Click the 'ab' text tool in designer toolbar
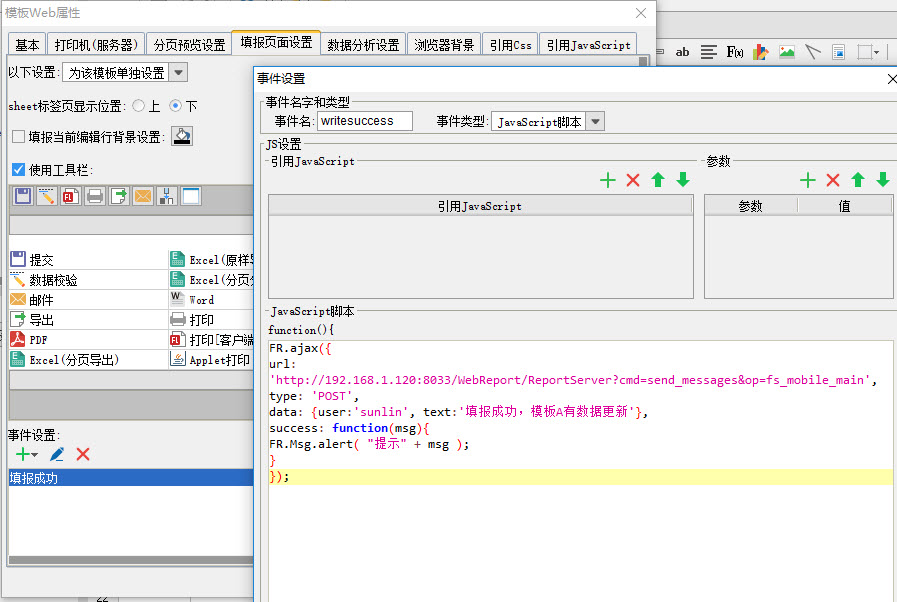This screenshot has height=602, width=897. click(682, 52)
